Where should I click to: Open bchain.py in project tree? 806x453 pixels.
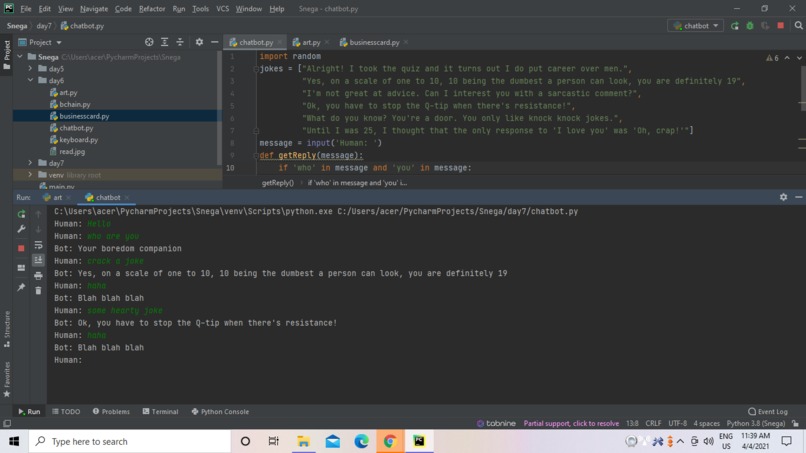click(x=69, y=104)
